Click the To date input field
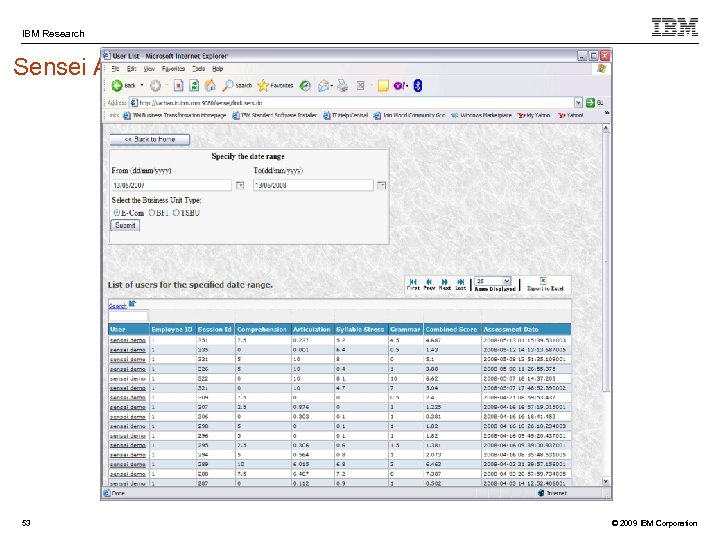Viewport: 720px width, 540px height. tap(313, 185)
